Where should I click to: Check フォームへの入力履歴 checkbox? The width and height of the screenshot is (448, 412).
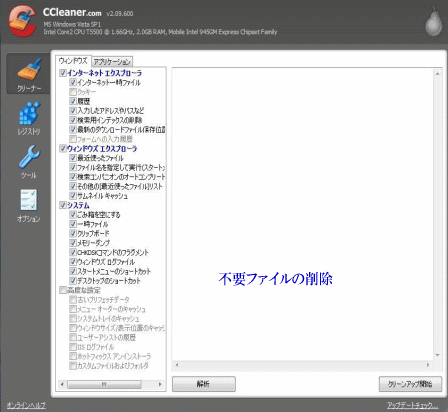(73, 138)
